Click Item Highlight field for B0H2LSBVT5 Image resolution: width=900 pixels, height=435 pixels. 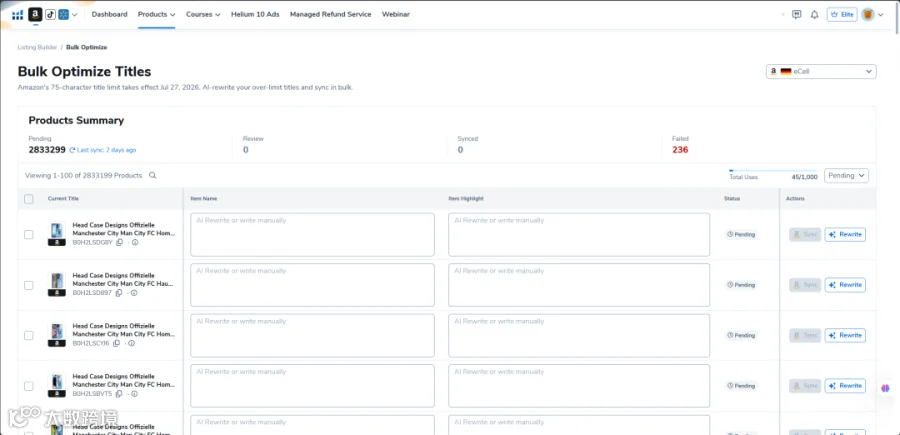579,386
